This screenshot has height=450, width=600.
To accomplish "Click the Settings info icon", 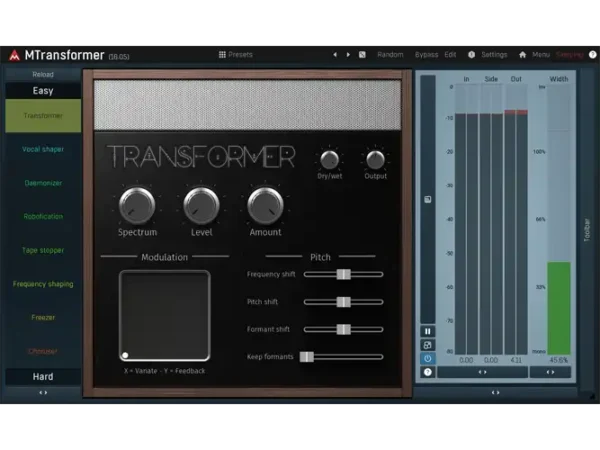I will click(x=471, y=55).
